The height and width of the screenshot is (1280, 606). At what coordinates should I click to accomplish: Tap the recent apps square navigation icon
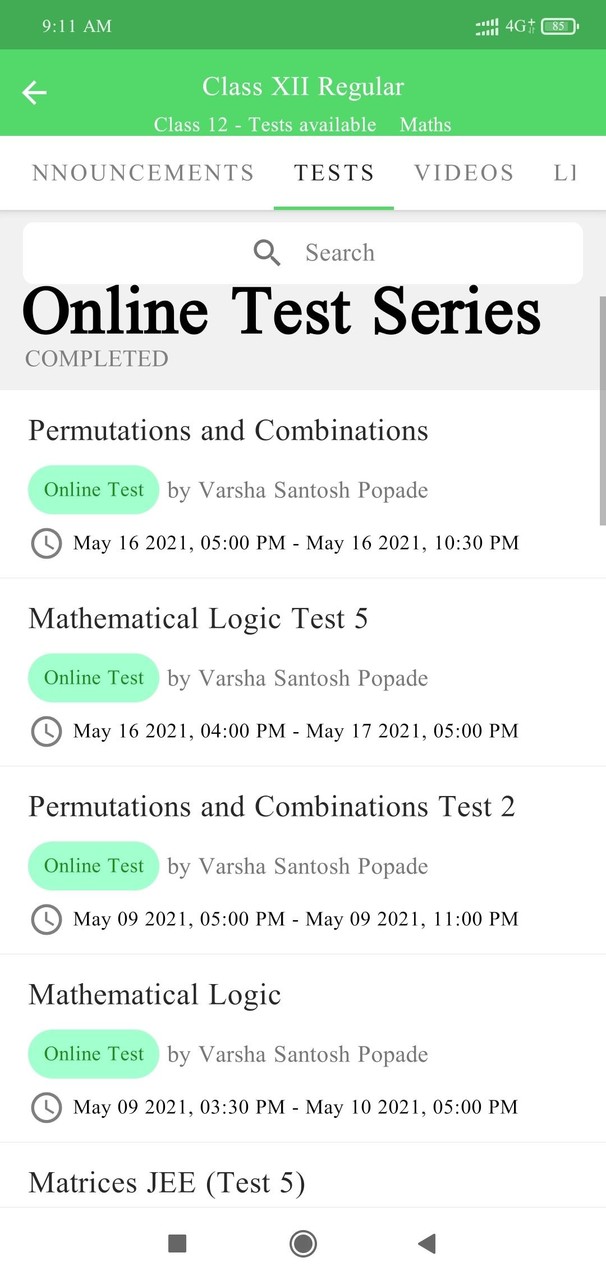(x=176, y=1243)
